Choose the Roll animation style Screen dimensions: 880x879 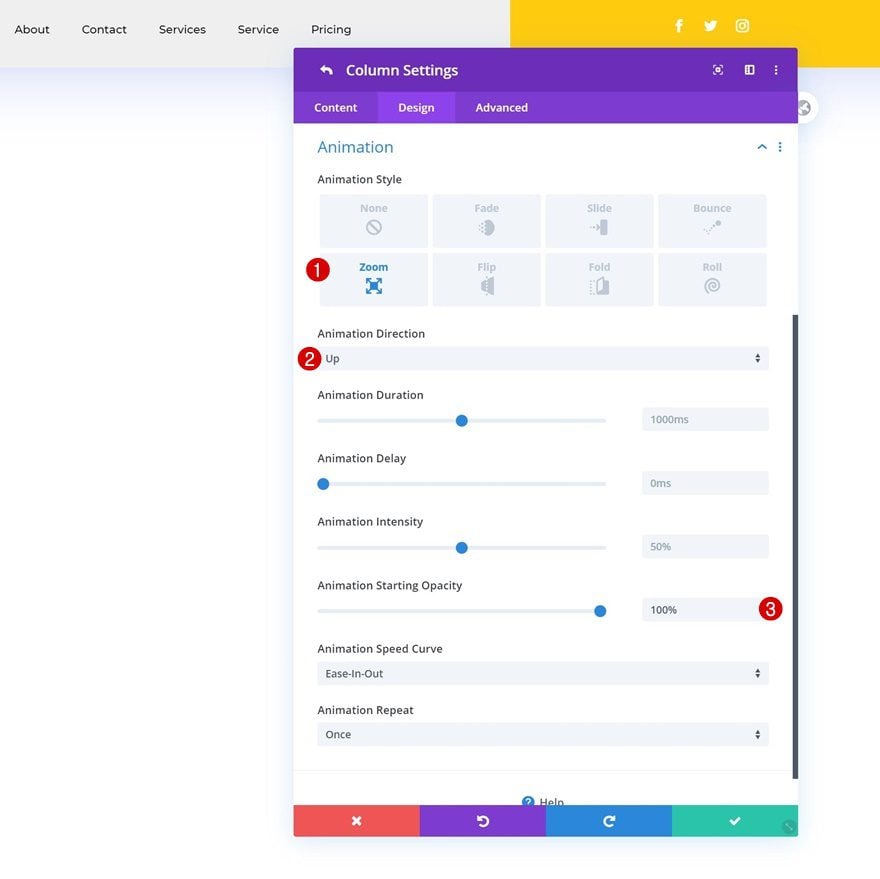pyautogui.click(x=712, y=280)
